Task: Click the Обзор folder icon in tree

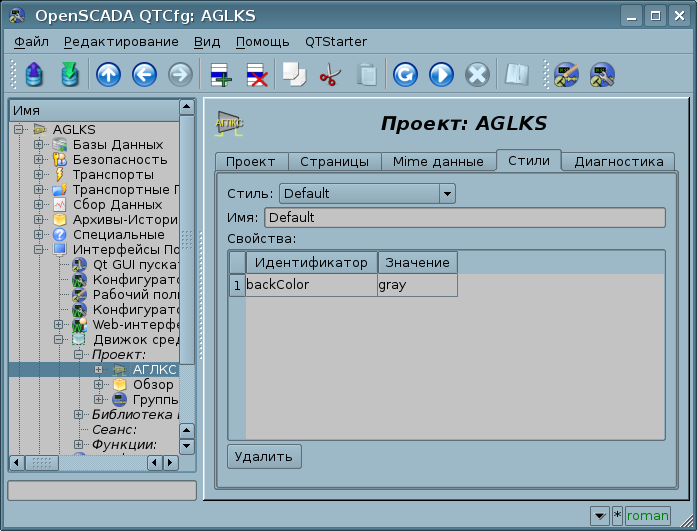Action: [x=120, y=384]
